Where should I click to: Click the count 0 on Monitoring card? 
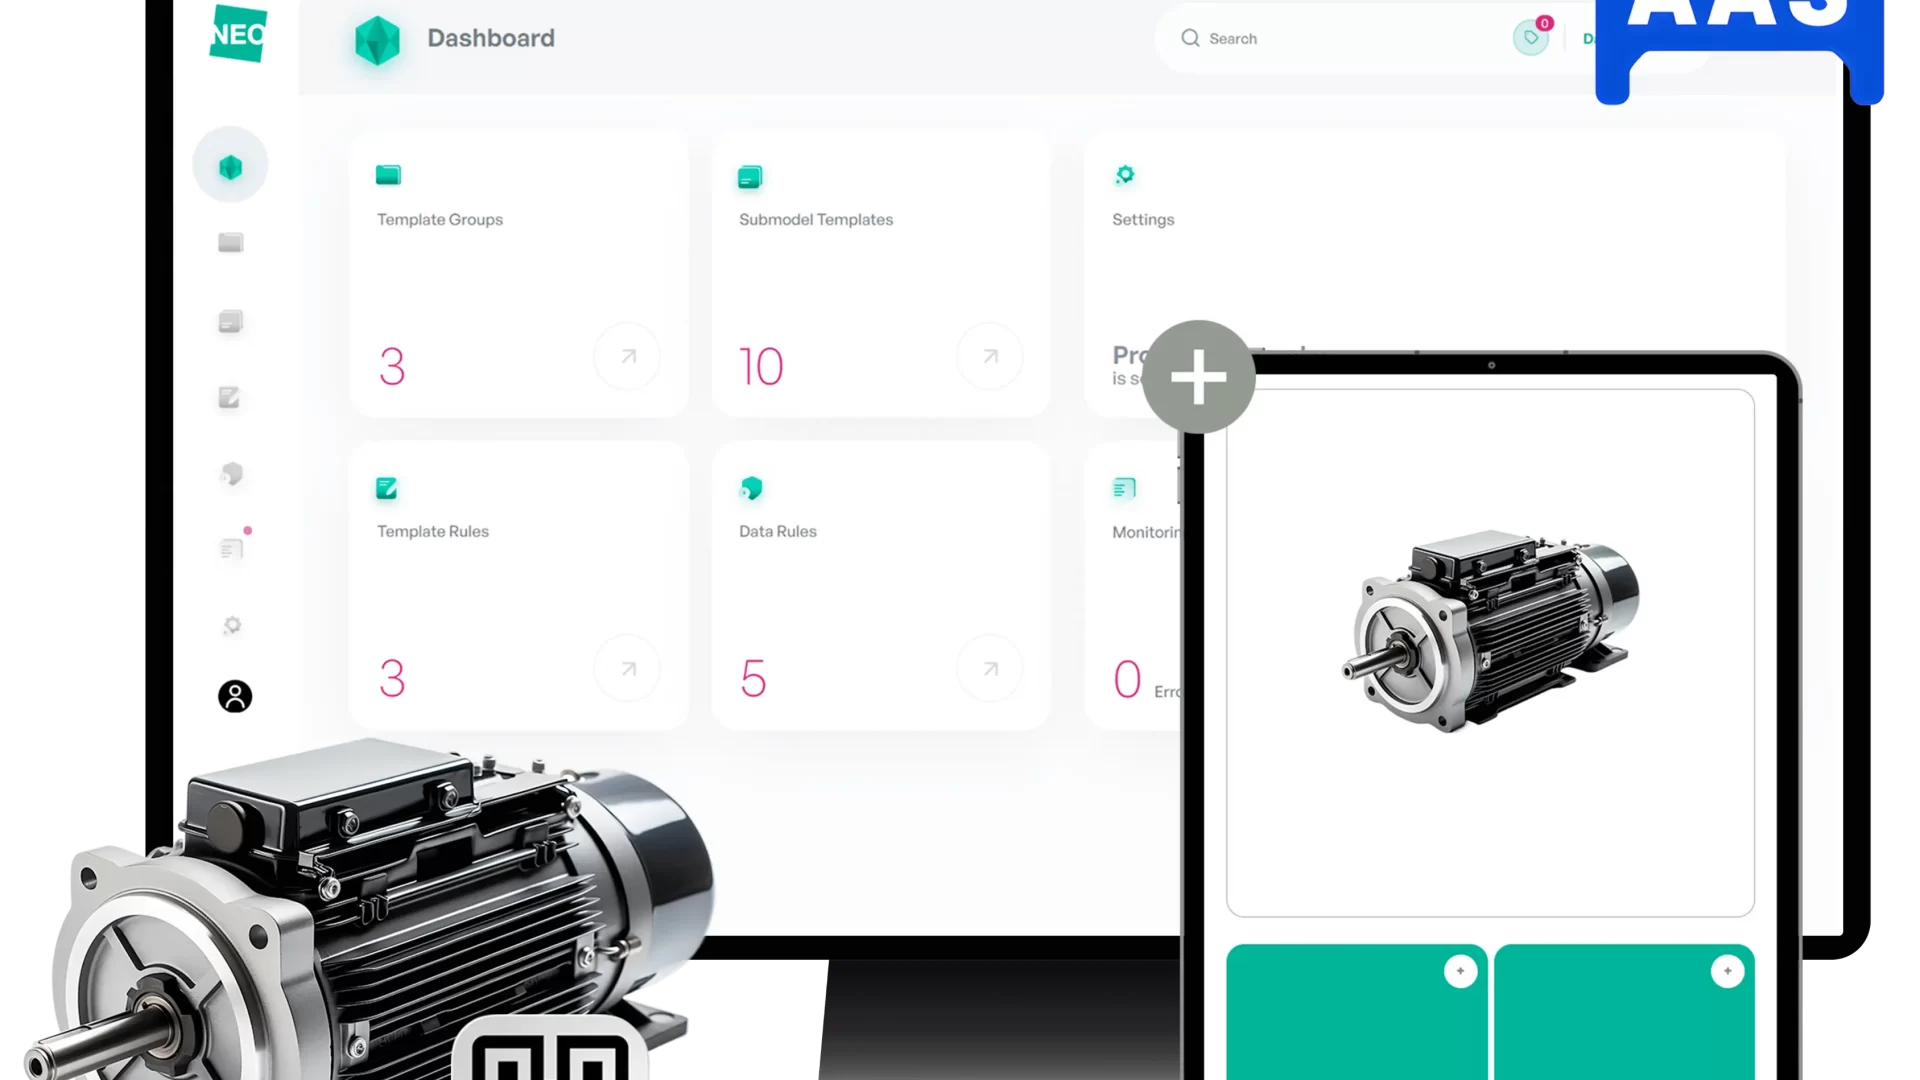pyautogui.click(x=1127, y=679)
